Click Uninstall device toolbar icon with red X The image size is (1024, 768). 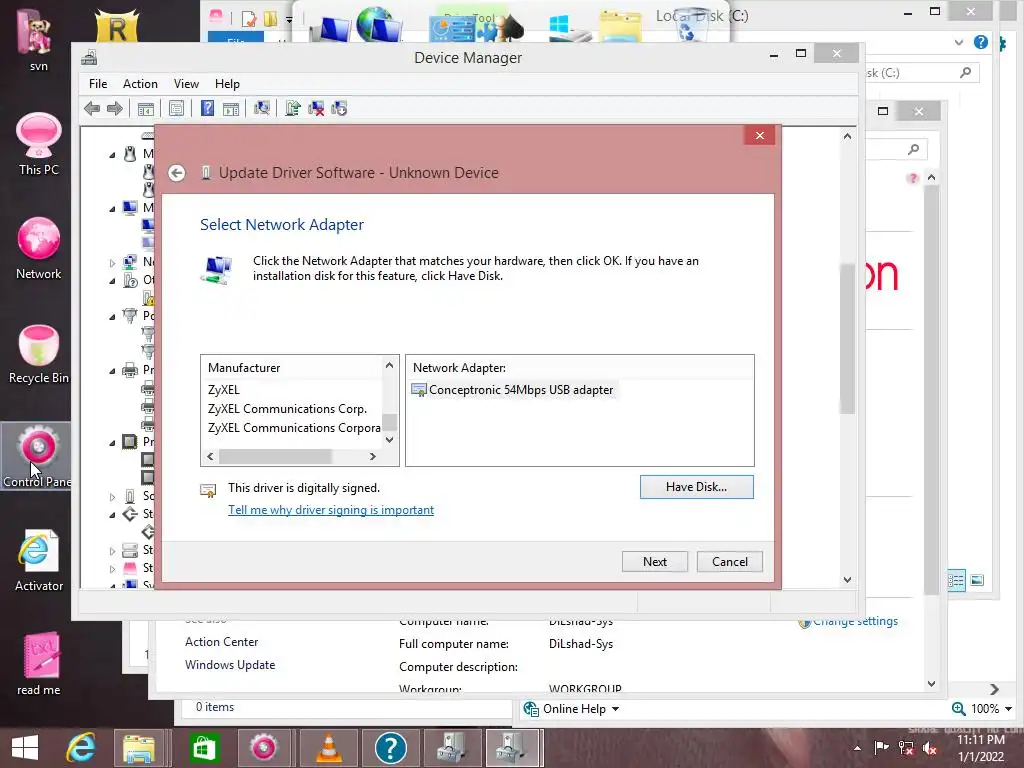click(x=316, y=108)
